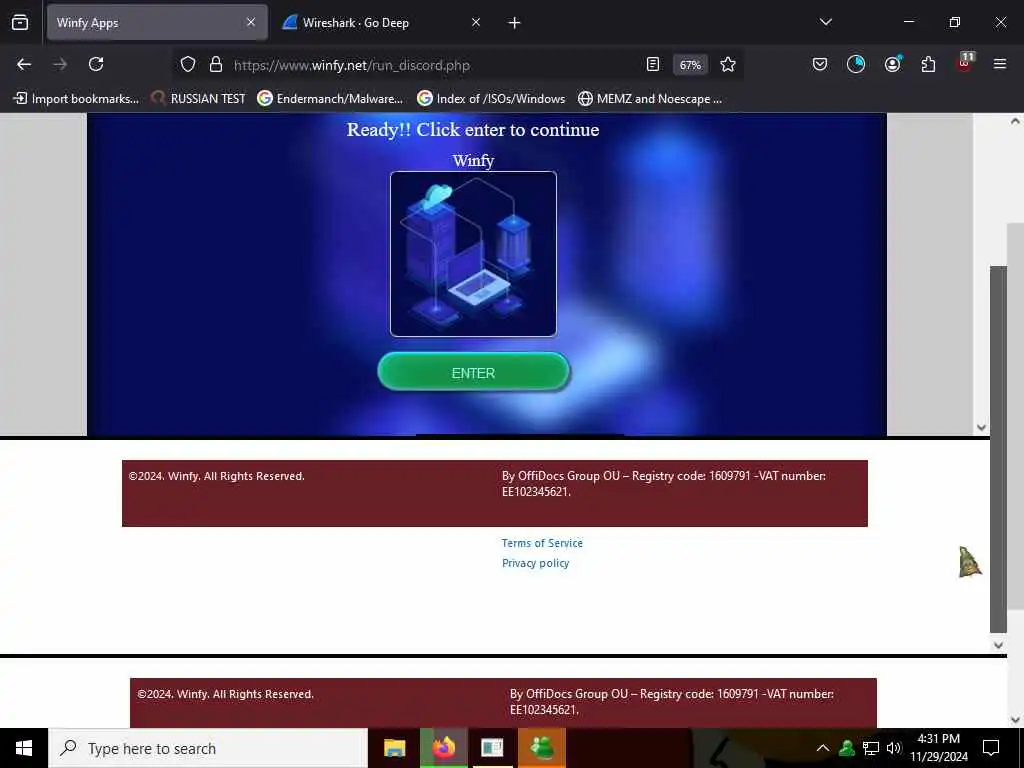Open Firefox View icon in tab bar
1024x768 pixels.
tap(20, 22)
